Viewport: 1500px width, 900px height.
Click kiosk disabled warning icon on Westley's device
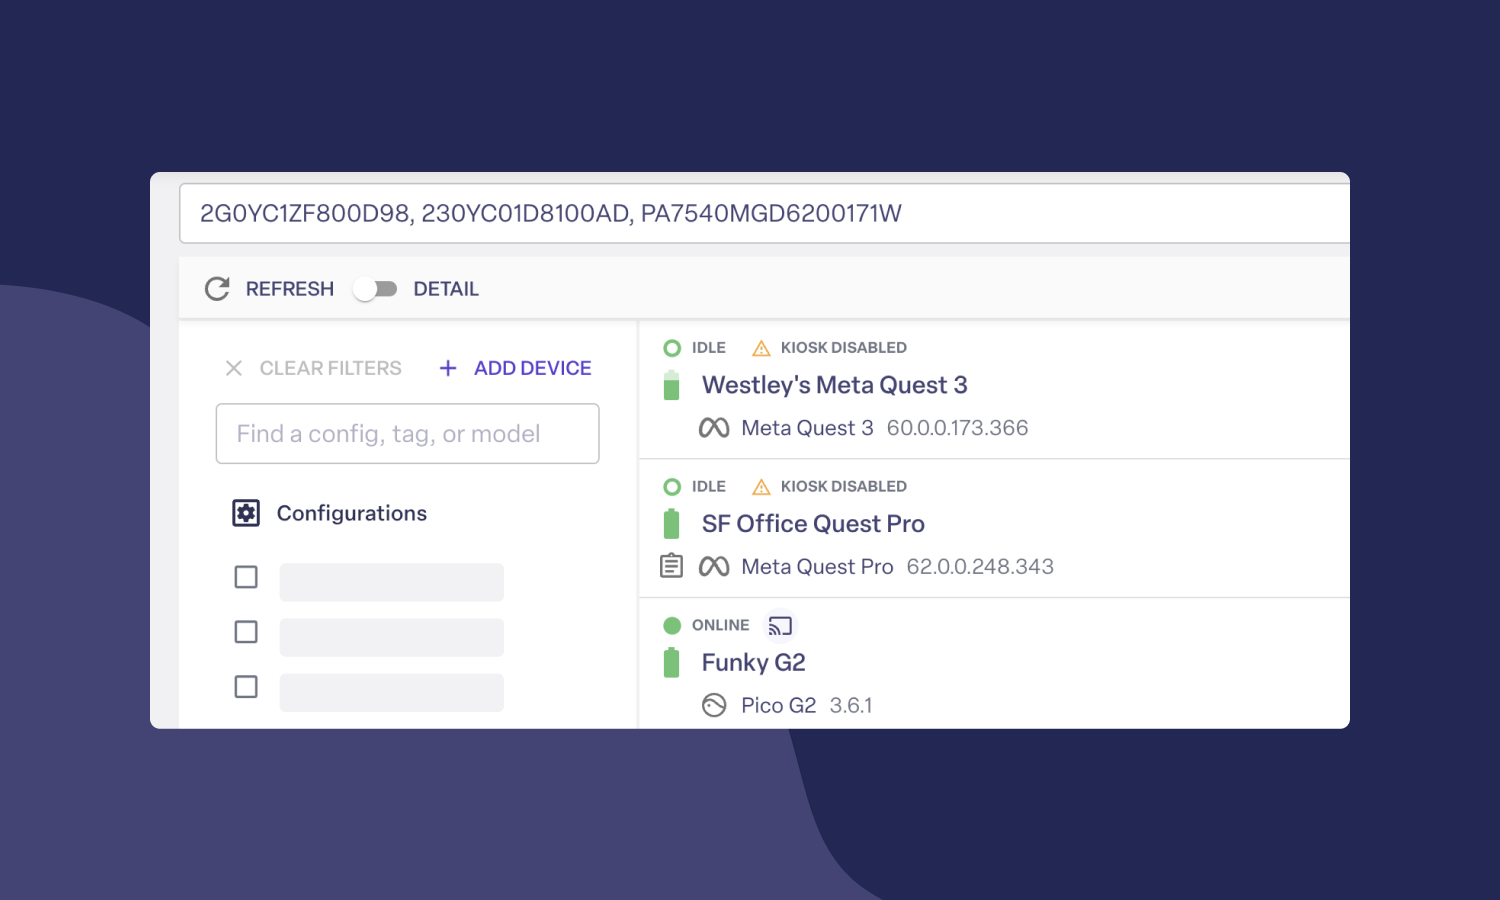pyautogui.click(x=761, y=348)
